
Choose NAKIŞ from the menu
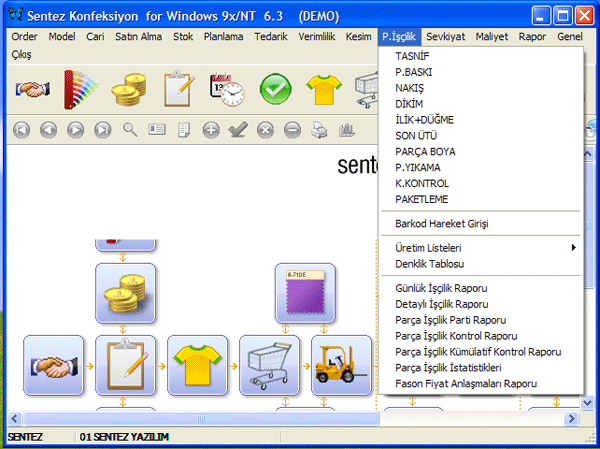click(482, 88)
